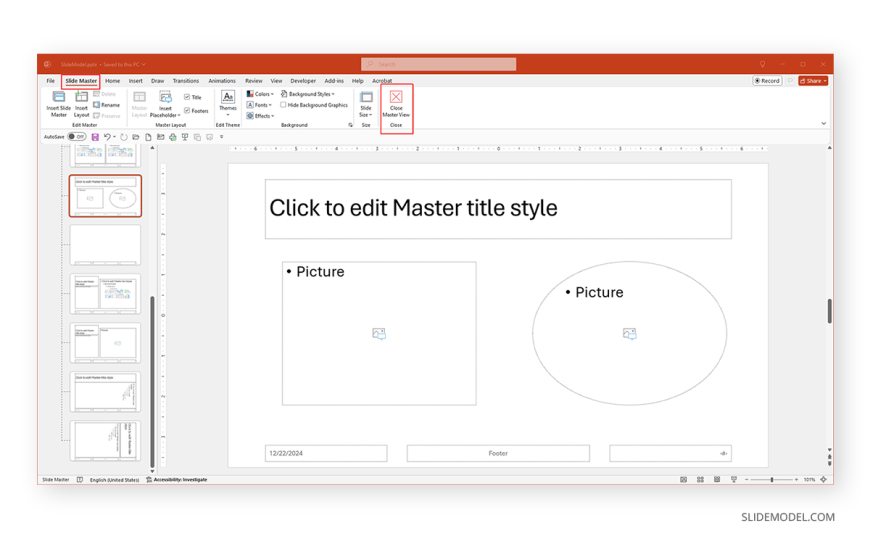The height and width of the screenshot is (539, 870).
Task: Click the Insert Layout icon
Action: click(x=82, y=97)
